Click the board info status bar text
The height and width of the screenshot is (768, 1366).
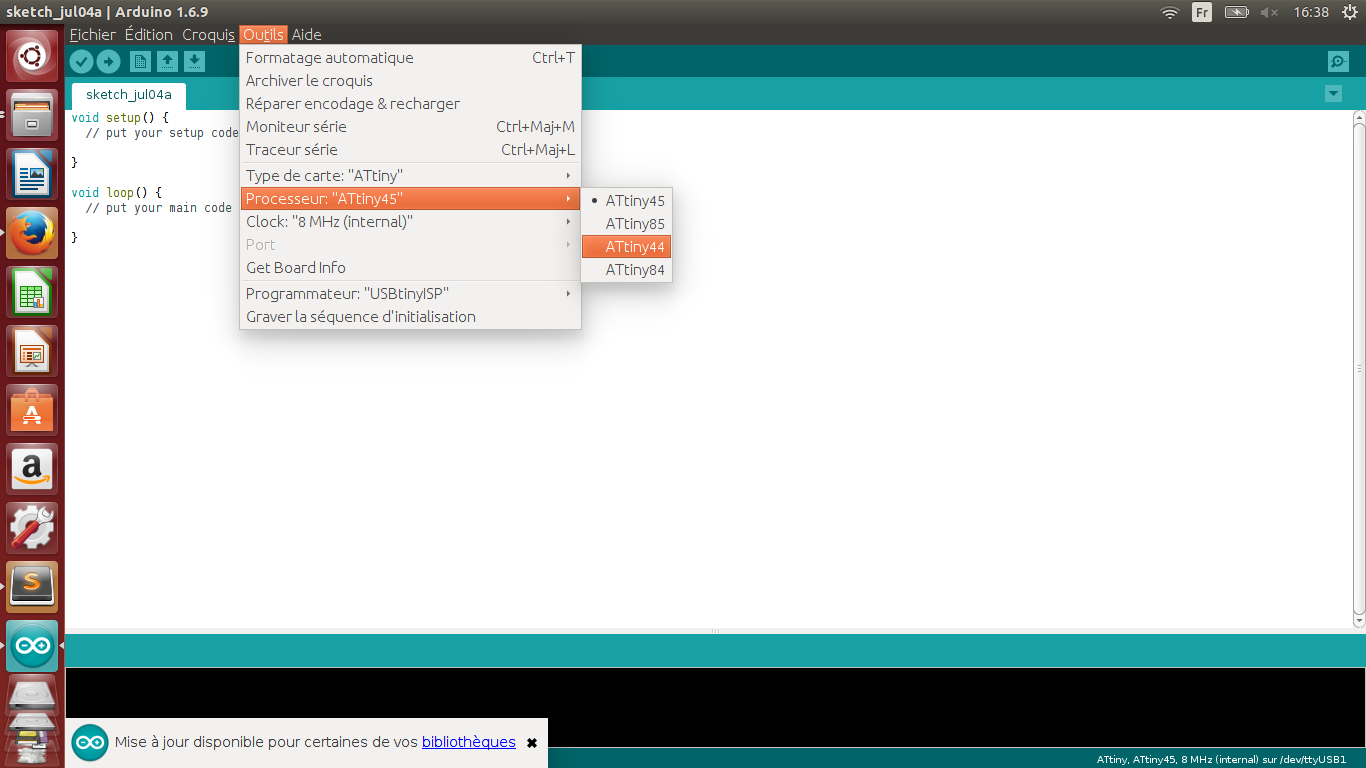coord(1221,760)
